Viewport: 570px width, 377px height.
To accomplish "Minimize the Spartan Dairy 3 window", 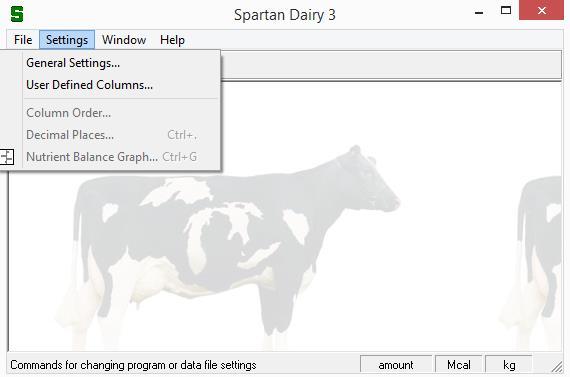I will (479, 12).
